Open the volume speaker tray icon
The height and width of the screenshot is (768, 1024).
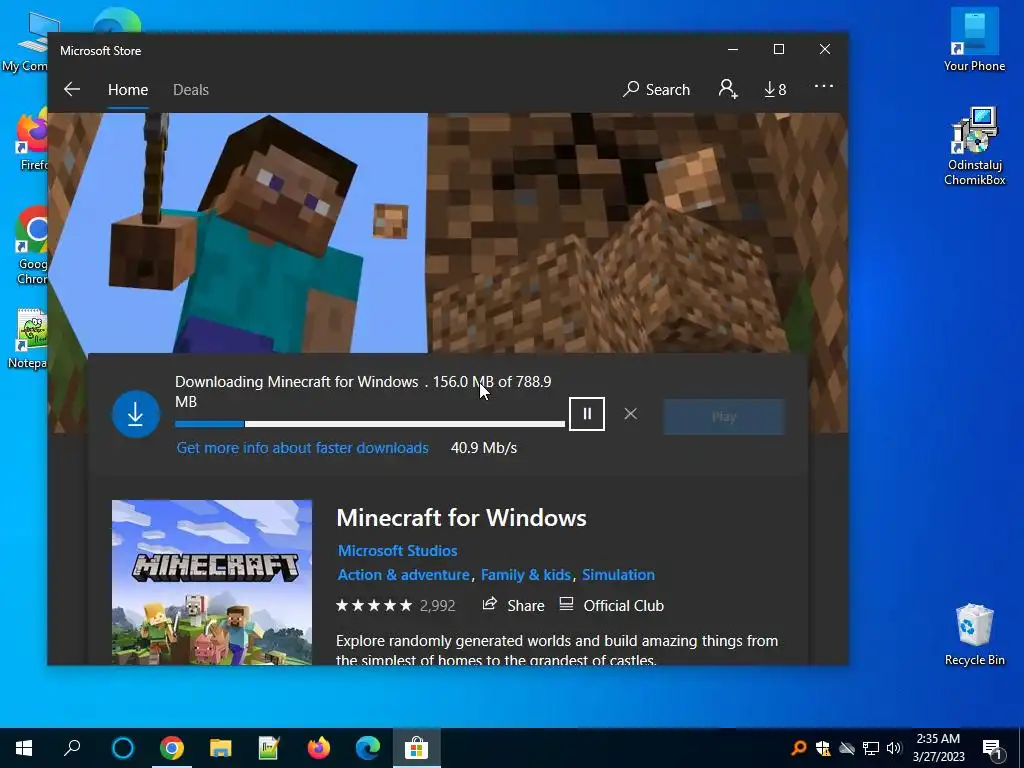click(894, 748)
